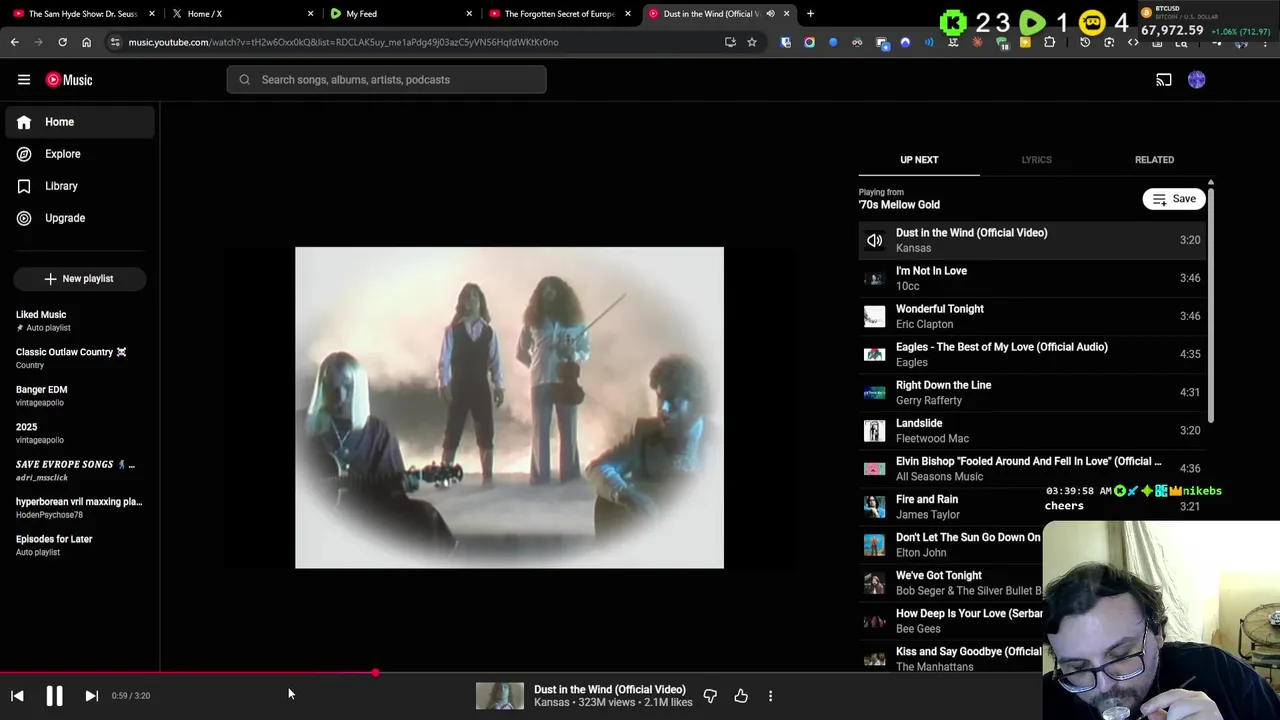This screenshot has height=720, width=1280.
Task: Click the Dust in the Wind video
Action: [x=509, y=407]
